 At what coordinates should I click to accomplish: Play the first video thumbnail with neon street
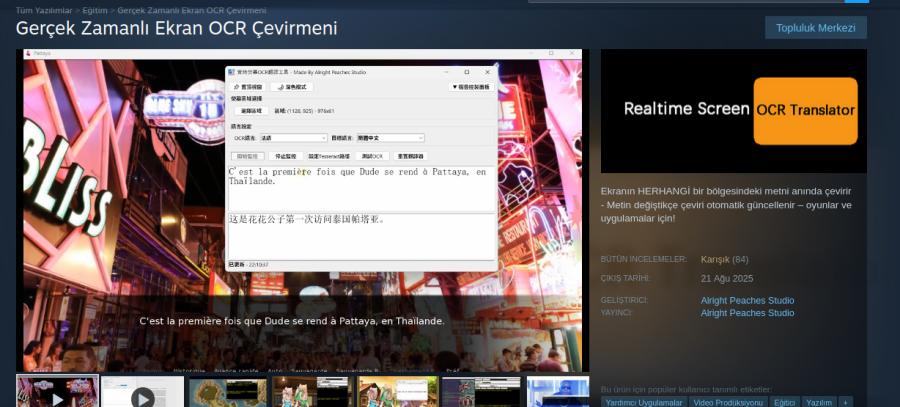pos(57,392)
